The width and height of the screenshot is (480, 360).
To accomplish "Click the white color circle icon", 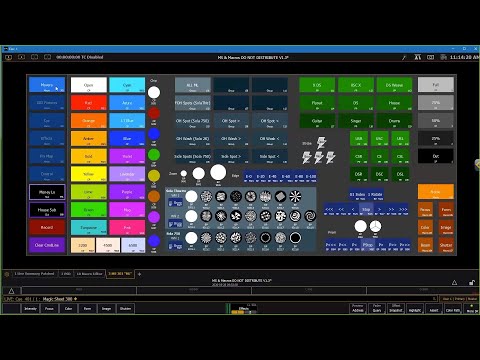I will [x=154, y=93].
